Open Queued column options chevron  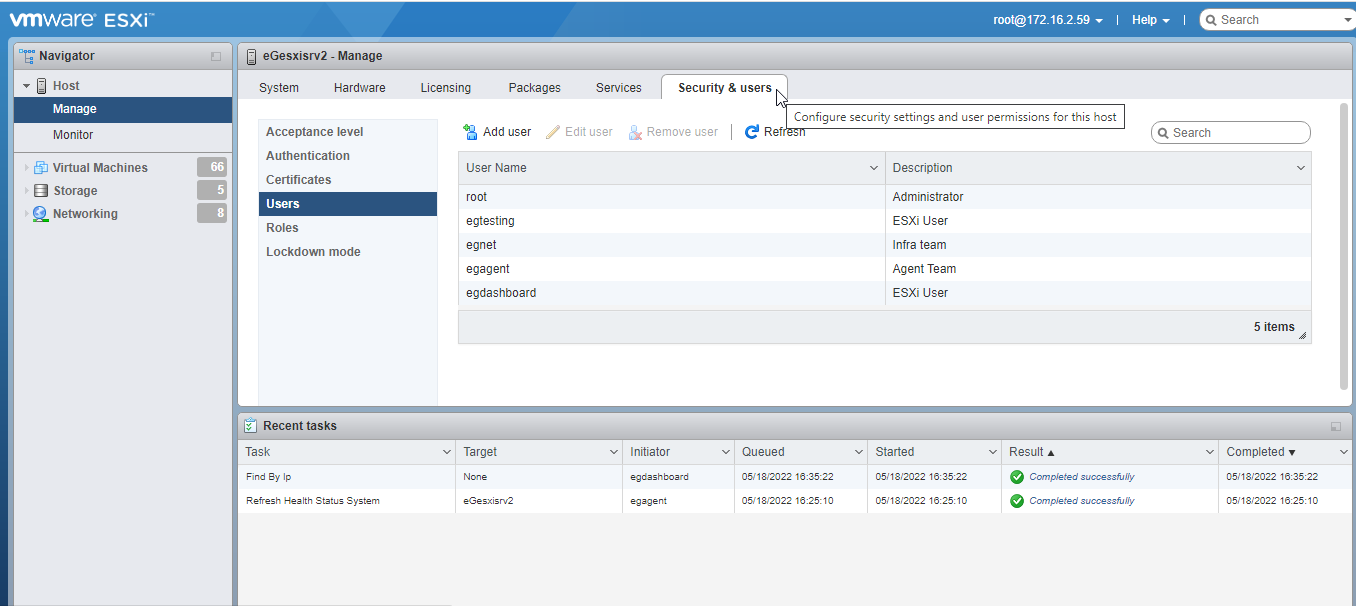click(858, 452)
